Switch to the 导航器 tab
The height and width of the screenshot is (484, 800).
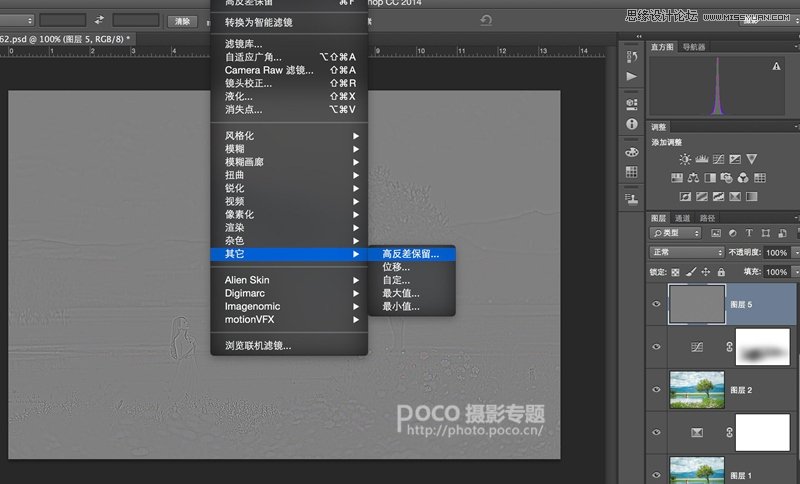tap(693, 47)
